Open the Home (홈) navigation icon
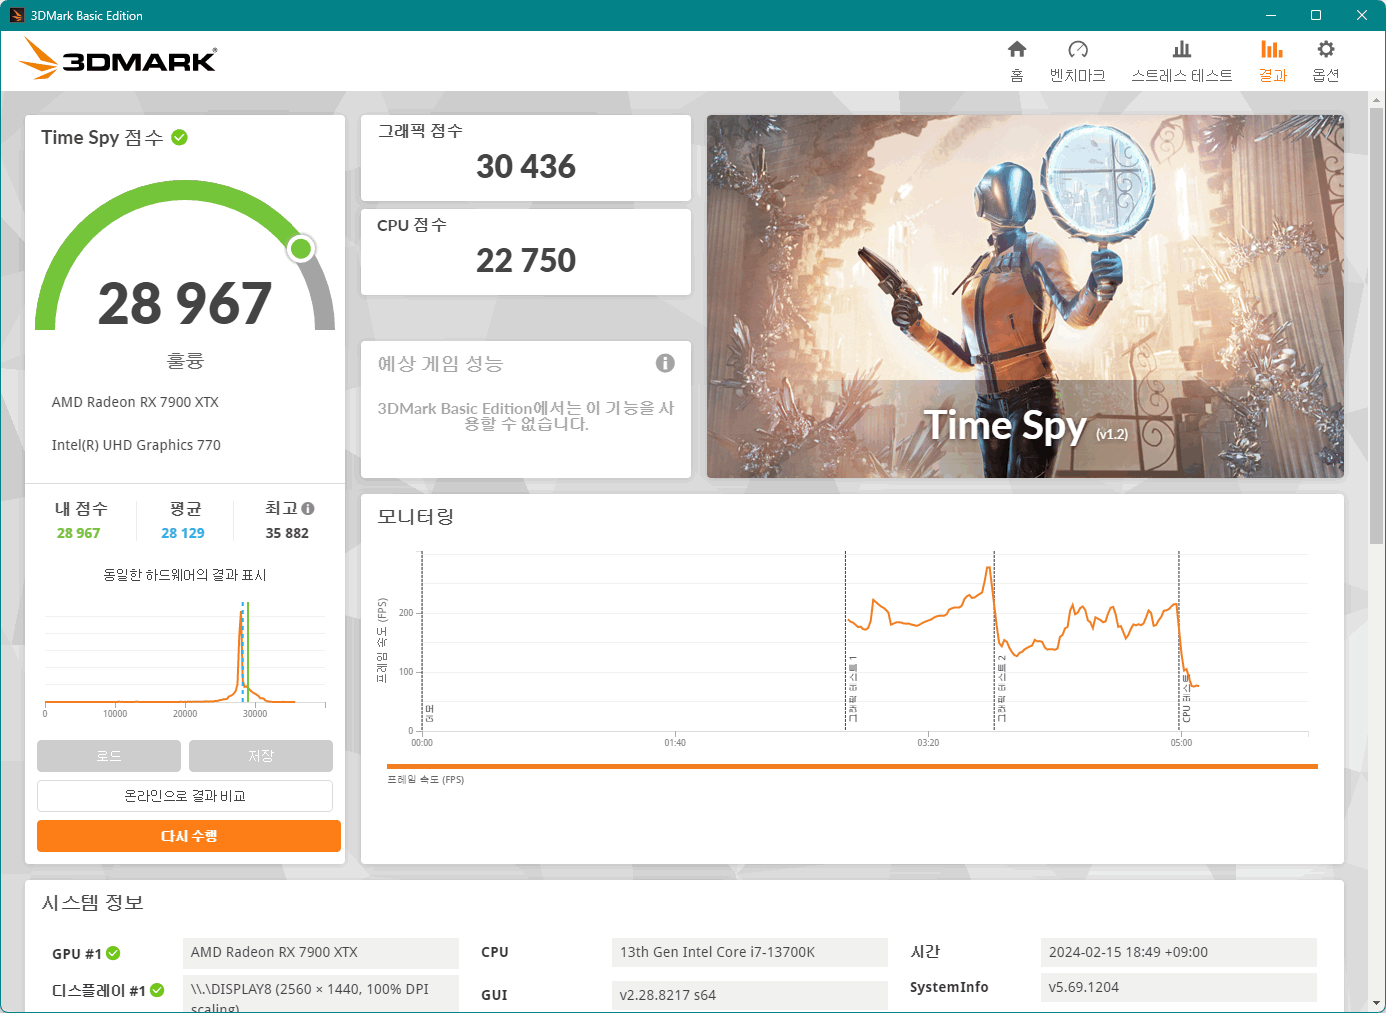Image resolution: width=1386 pixels, height=1013 pixels. 1017,49
